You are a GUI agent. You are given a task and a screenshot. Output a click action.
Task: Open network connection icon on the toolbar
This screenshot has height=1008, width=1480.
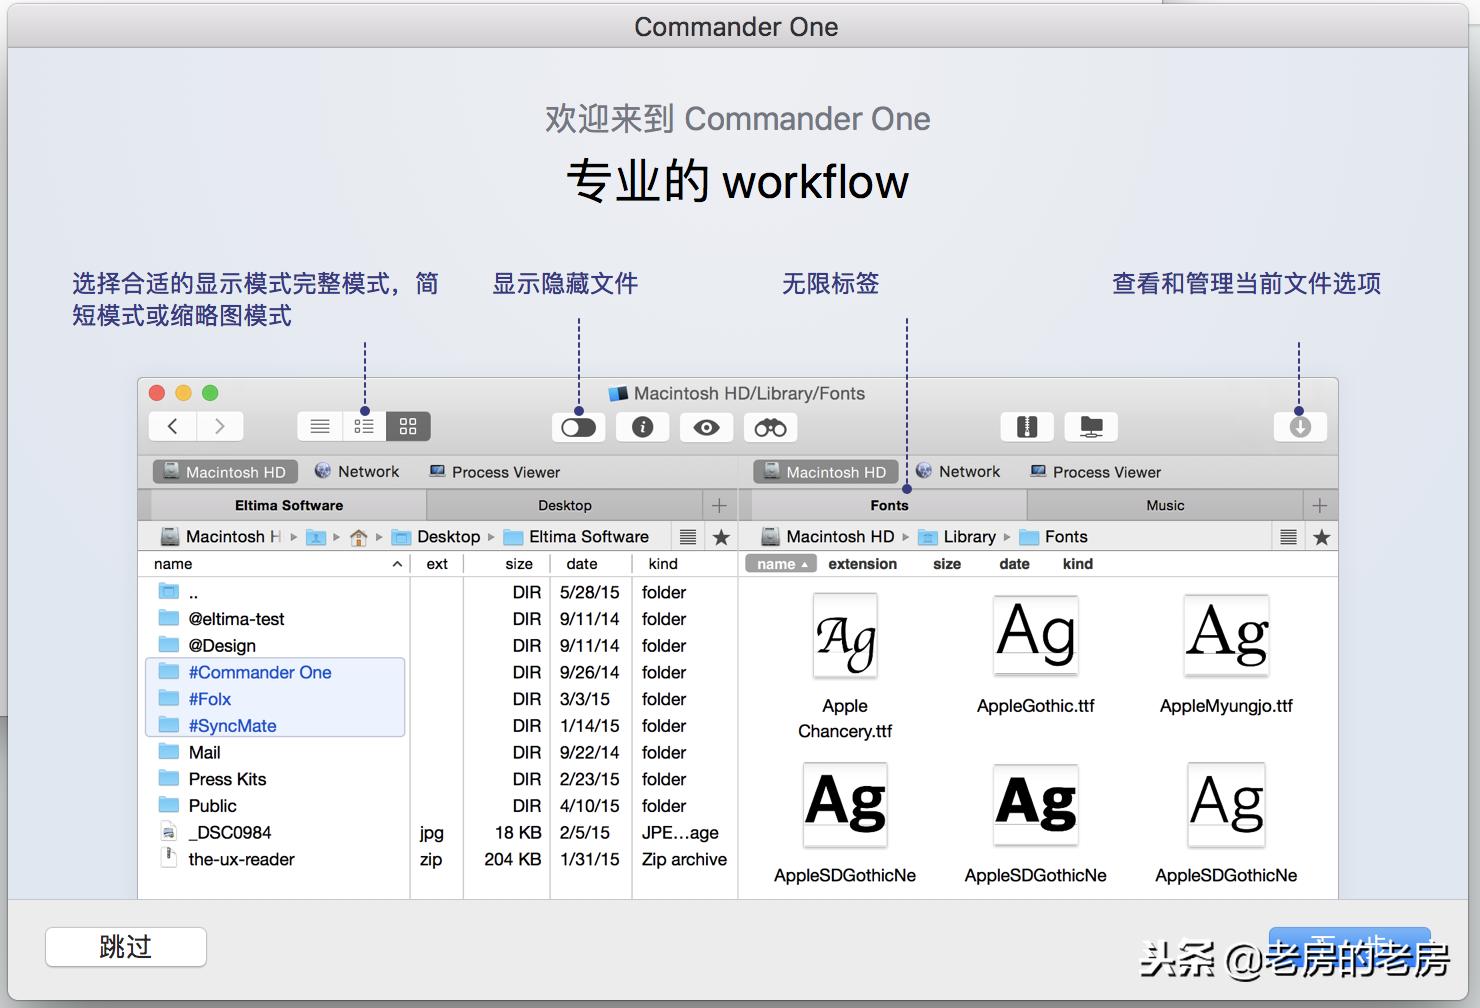tap(1090, 427)
